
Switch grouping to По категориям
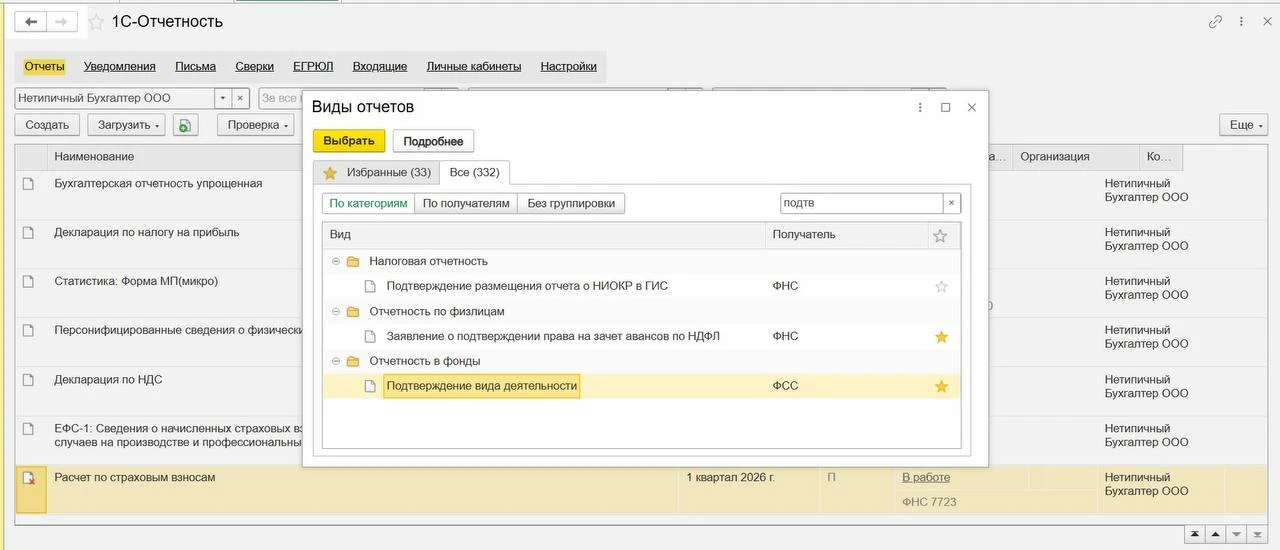(x=368, y=203)
